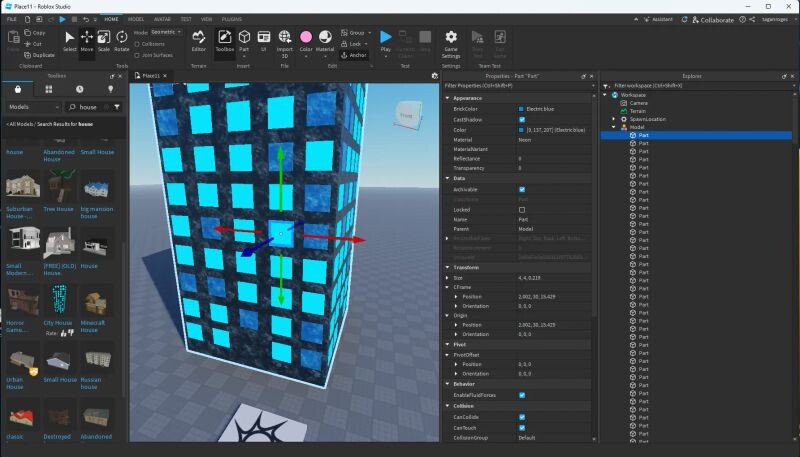Open the Terrain Editor

click(199, 40)
